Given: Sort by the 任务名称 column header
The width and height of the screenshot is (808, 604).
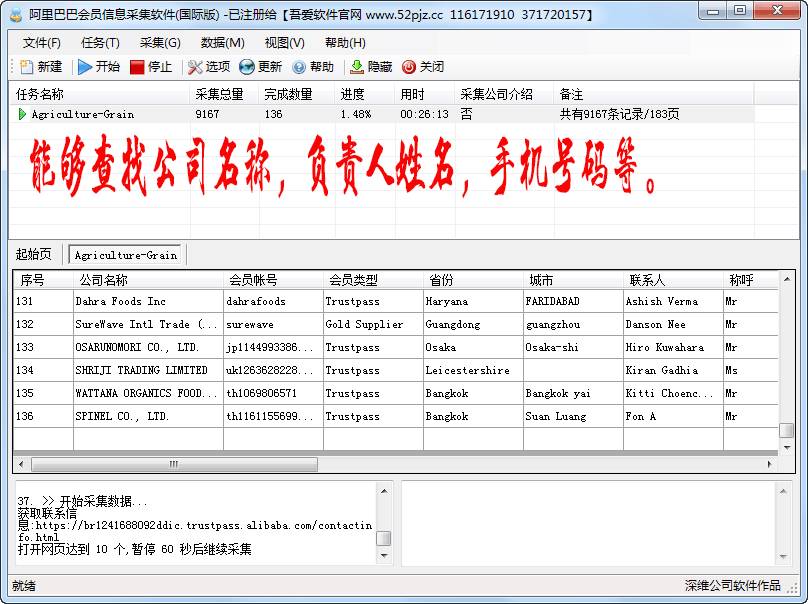Looking at the screenshot, I should [100, 94].
